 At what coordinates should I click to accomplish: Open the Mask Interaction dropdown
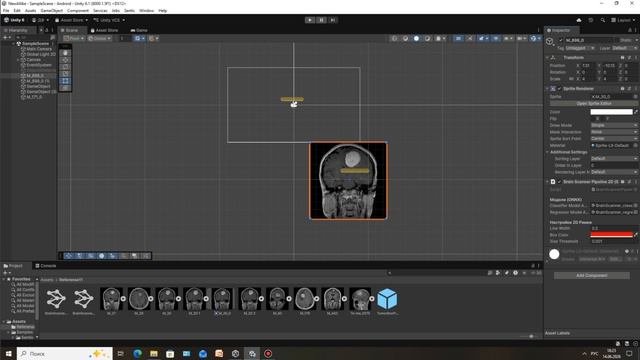614,132
